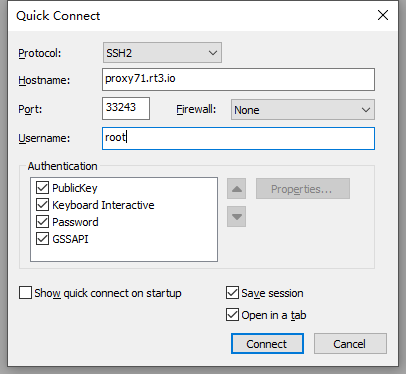The image size is (406, 374).
Task: Click the Username field containing root
Action: 238,138
